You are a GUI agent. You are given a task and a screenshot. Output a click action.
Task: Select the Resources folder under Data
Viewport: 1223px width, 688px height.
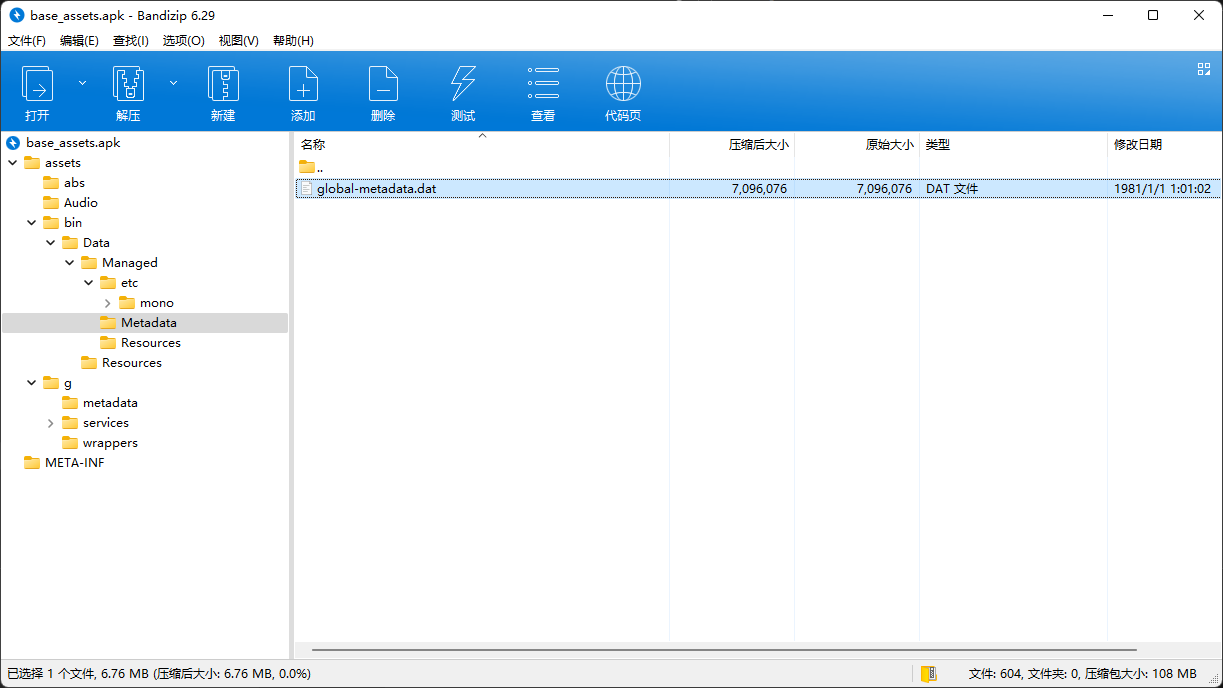click(x=132, y=363)
